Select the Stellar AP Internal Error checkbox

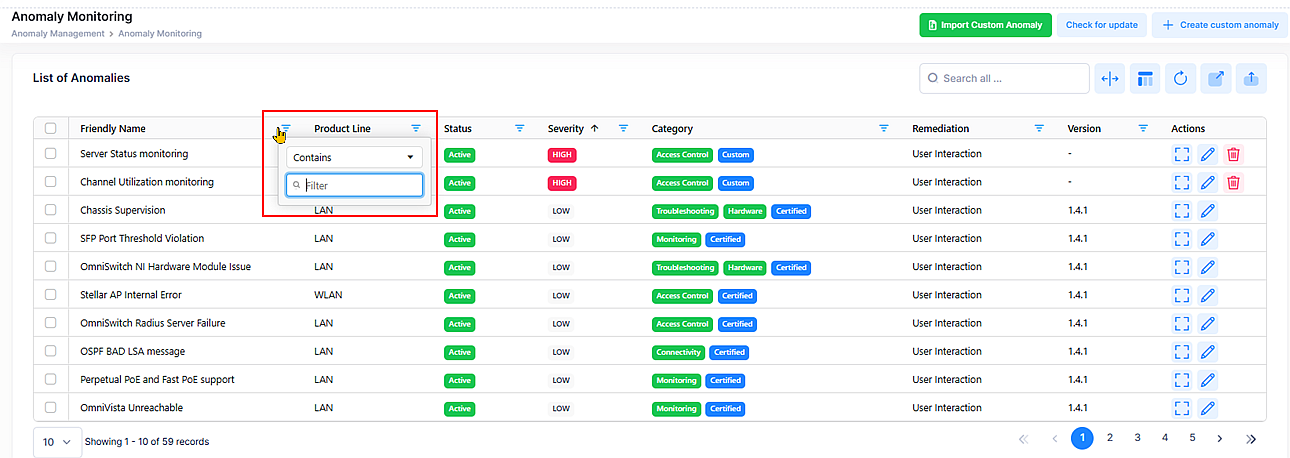click(x=51, y=295)
